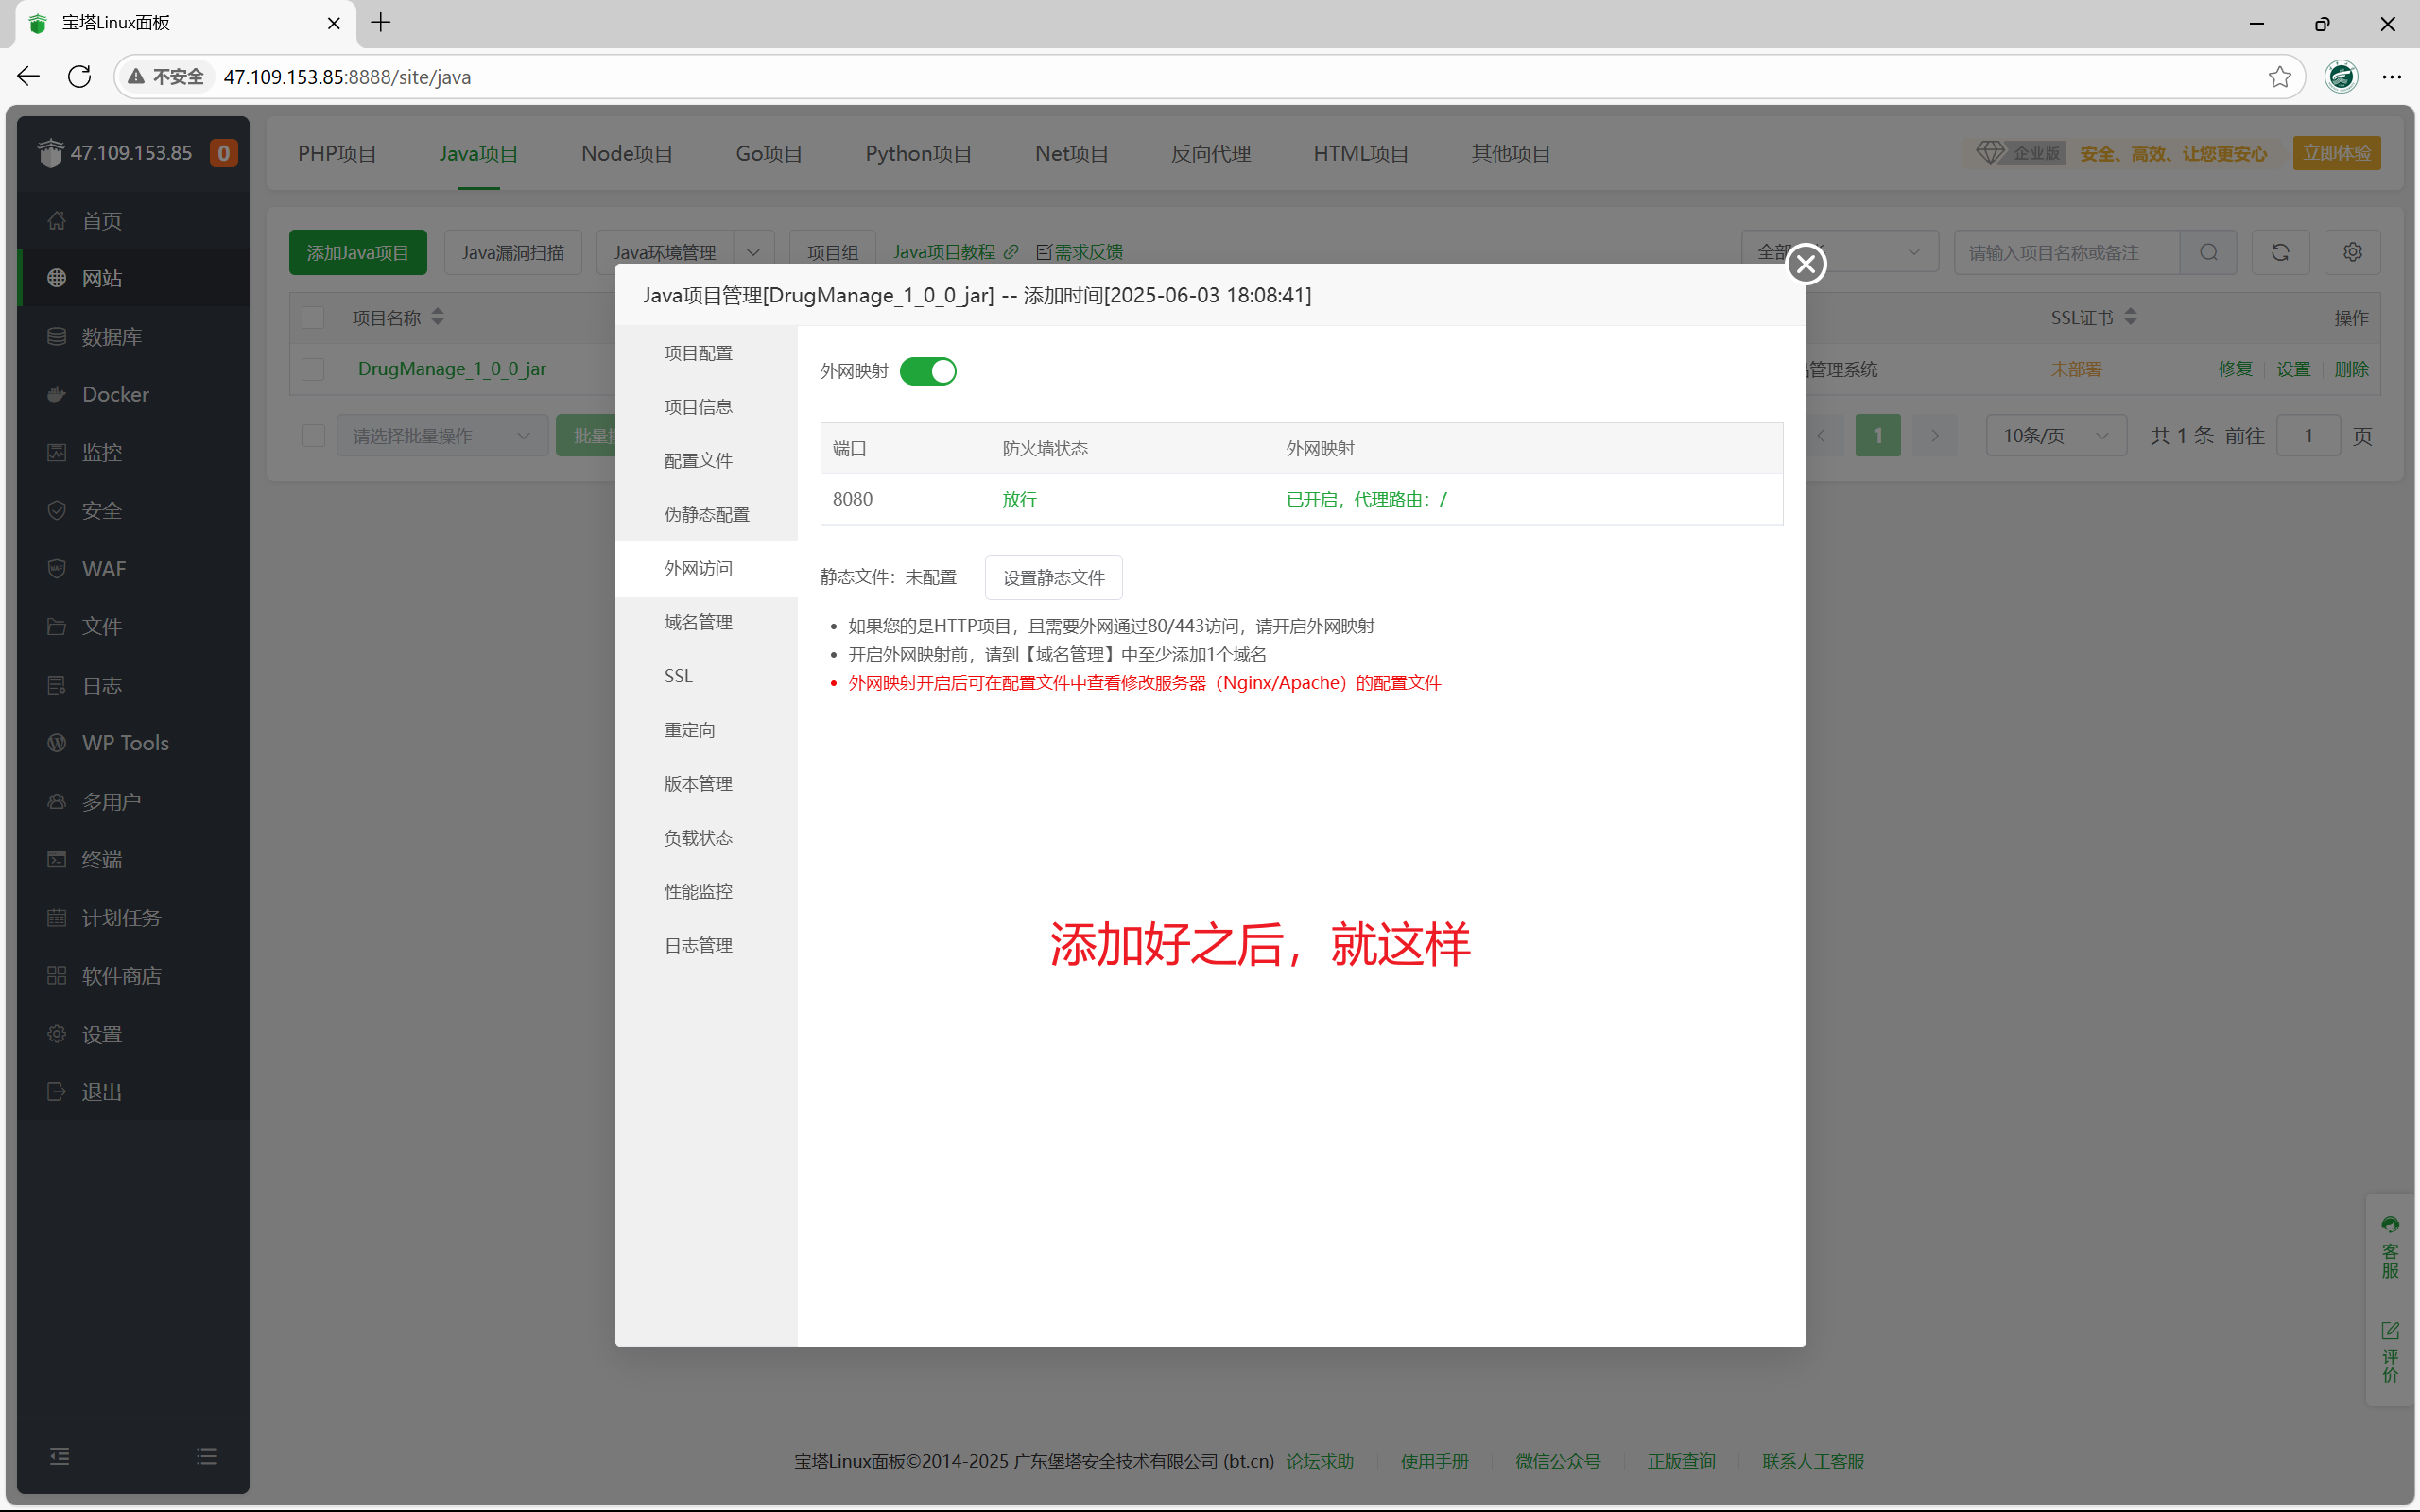Image resolution: width=2420 pixels, height=1512 pixels.
Task: Open the 监控 monitoring panel
Action: pyautogui.click(x=101, y=451)
